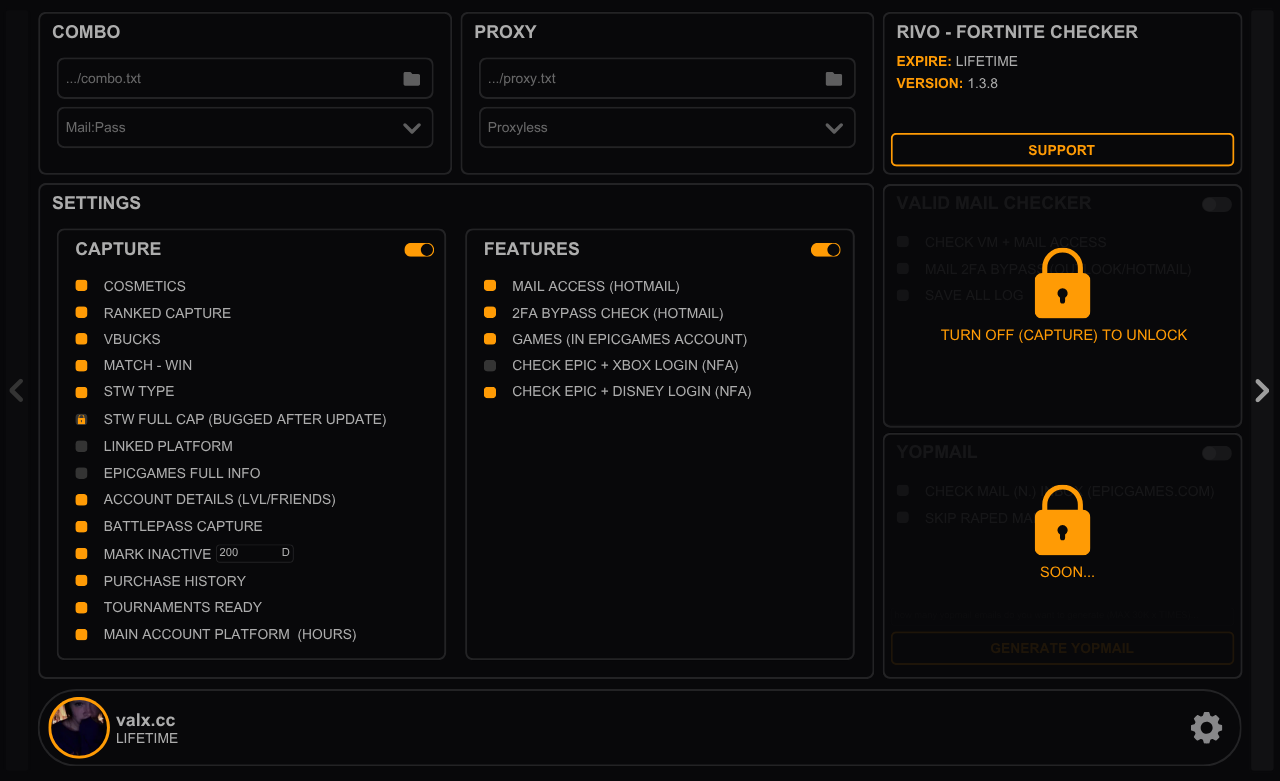Uncheck the BATTLEPASS CAPTURE option
This screenshot has width=1280, height=781.
click(82, 526)
